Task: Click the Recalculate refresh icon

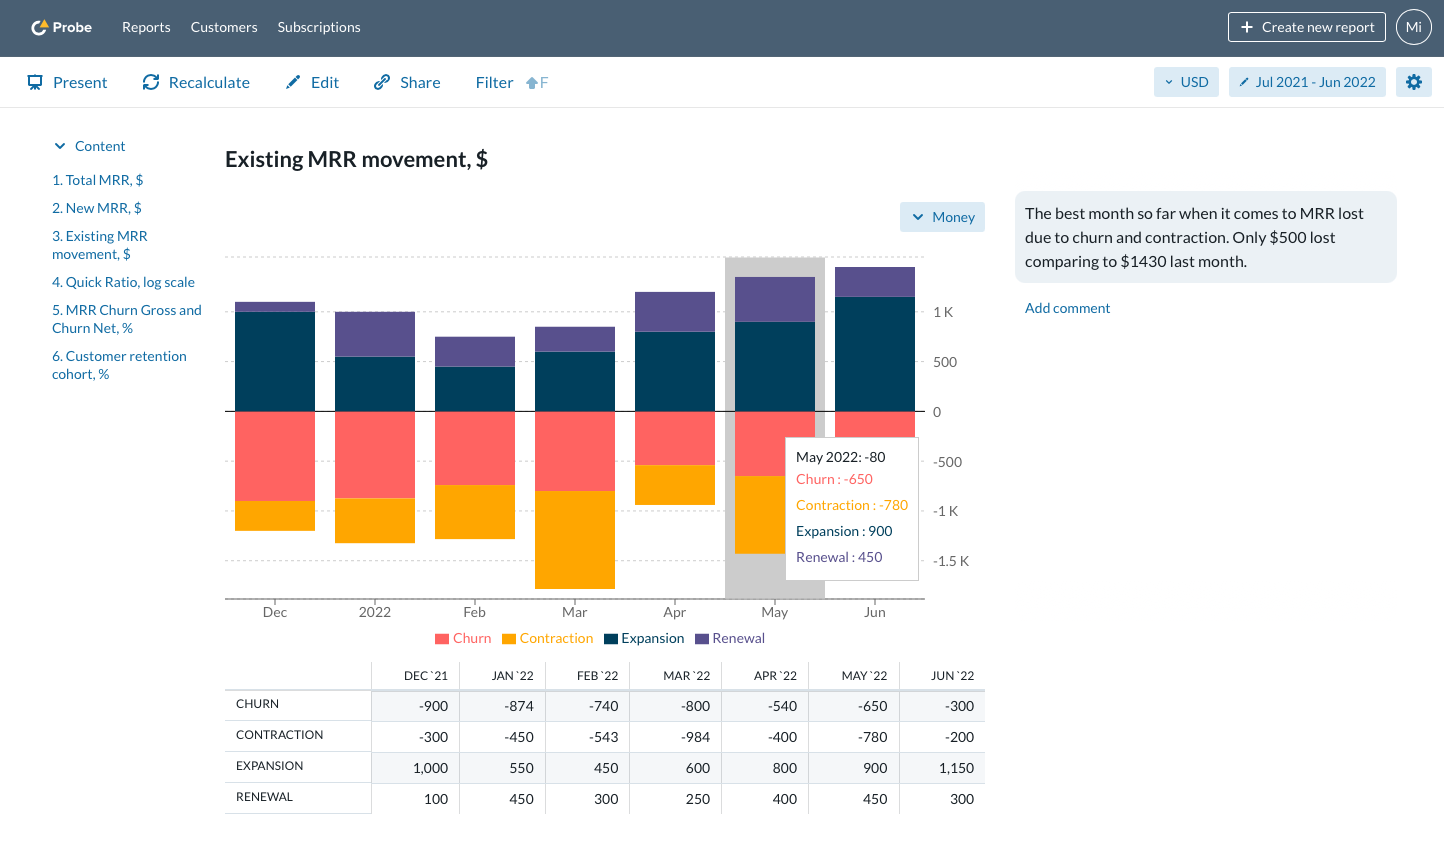Action: pyautogui.click(x=151, y=82)
